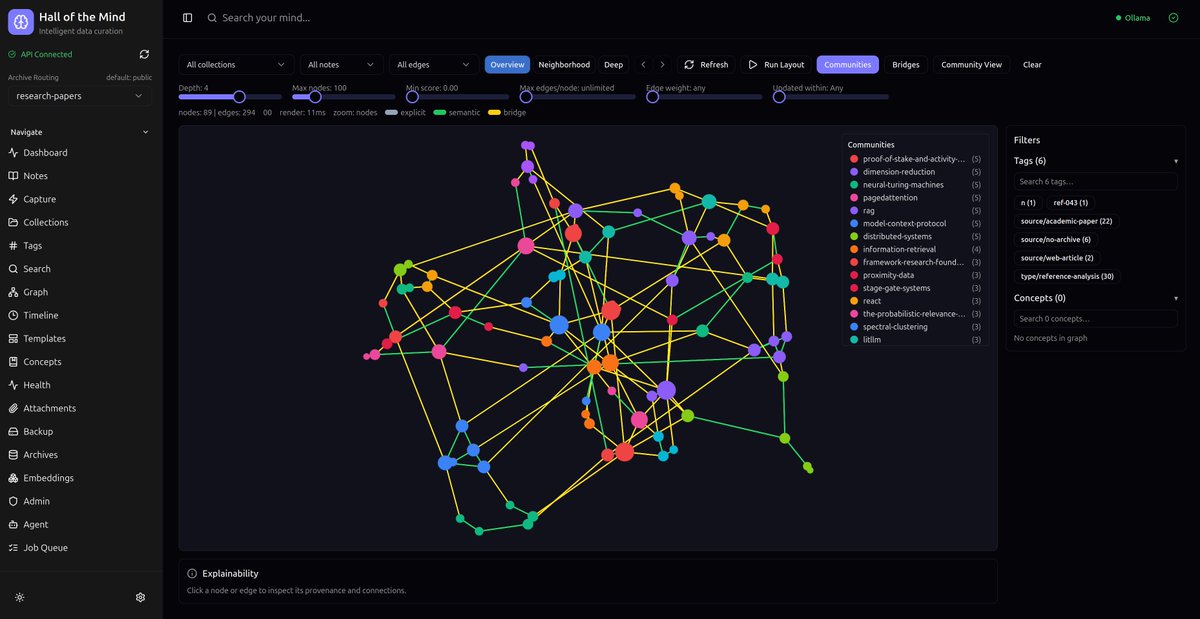
Task: Toggle the Communities highlight button
Action: tap(848, 65)
